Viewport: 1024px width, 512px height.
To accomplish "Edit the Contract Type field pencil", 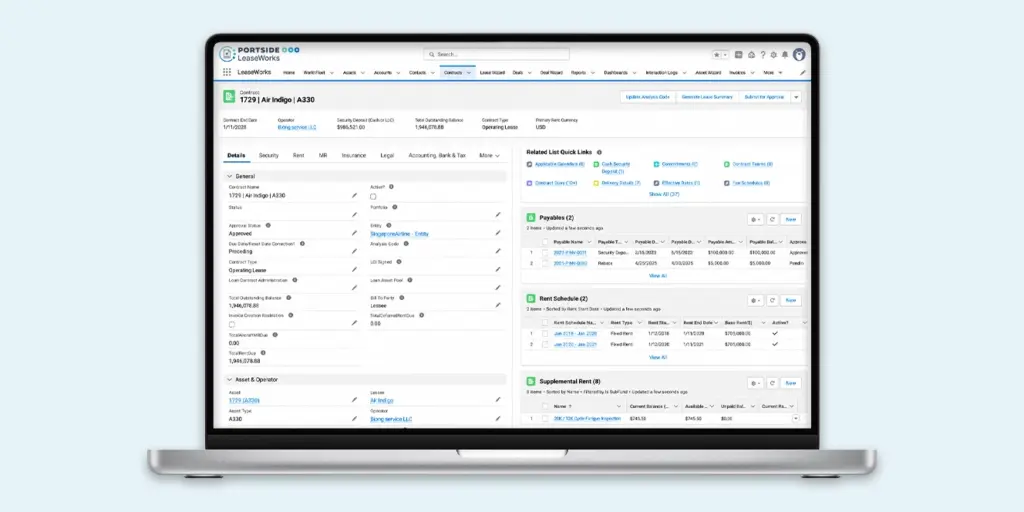I will (355, 269).
